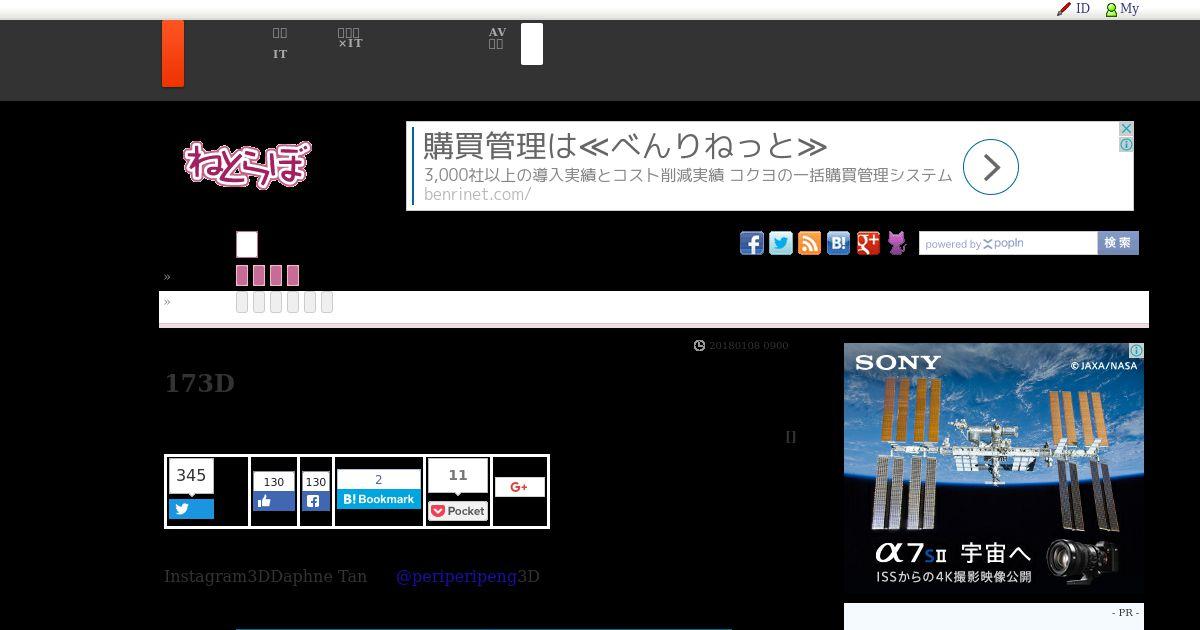The width and height of the screenshot is (1200, 630).
Task: Click the tweet count showing 345
Action: [x=191, y=476]
